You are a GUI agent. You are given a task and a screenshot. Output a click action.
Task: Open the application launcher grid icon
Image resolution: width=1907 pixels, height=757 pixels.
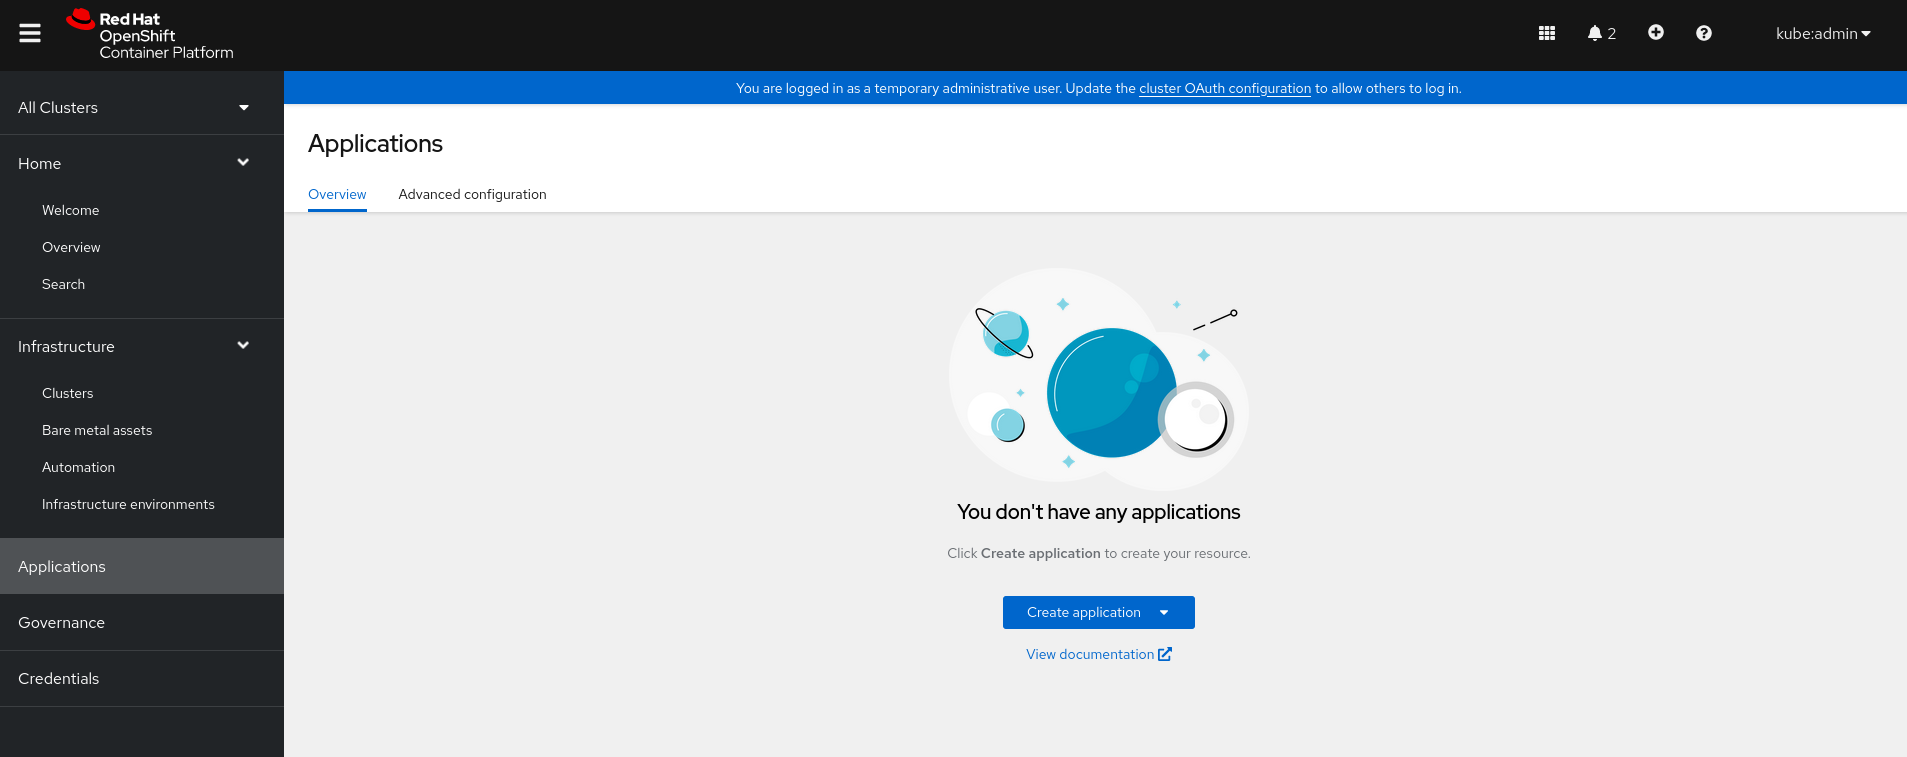pyautogui.click(x=1546, y=33)
